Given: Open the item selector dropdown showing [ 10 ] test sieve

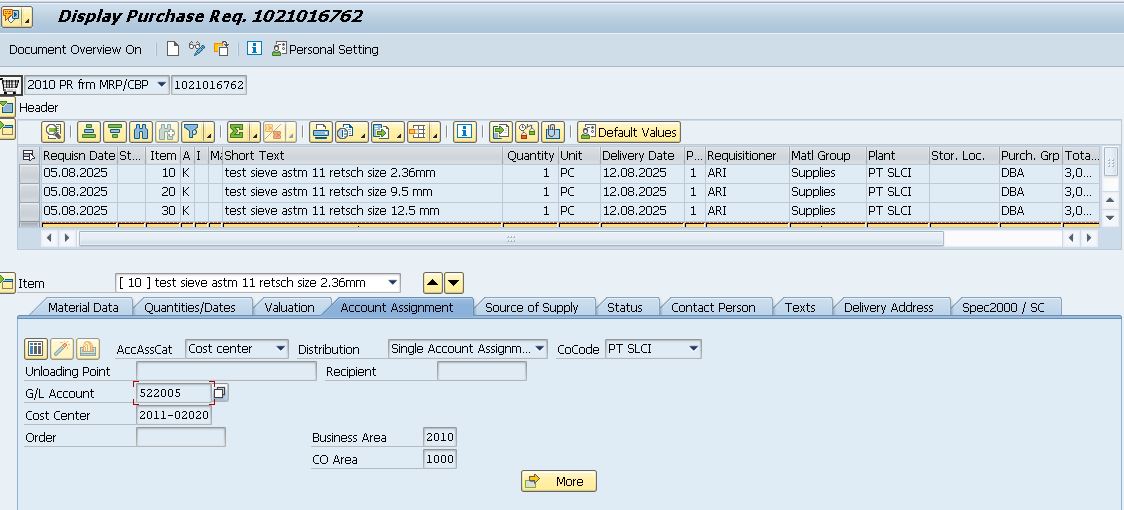Looking at the screenshot, I should (x=392, y=283).
